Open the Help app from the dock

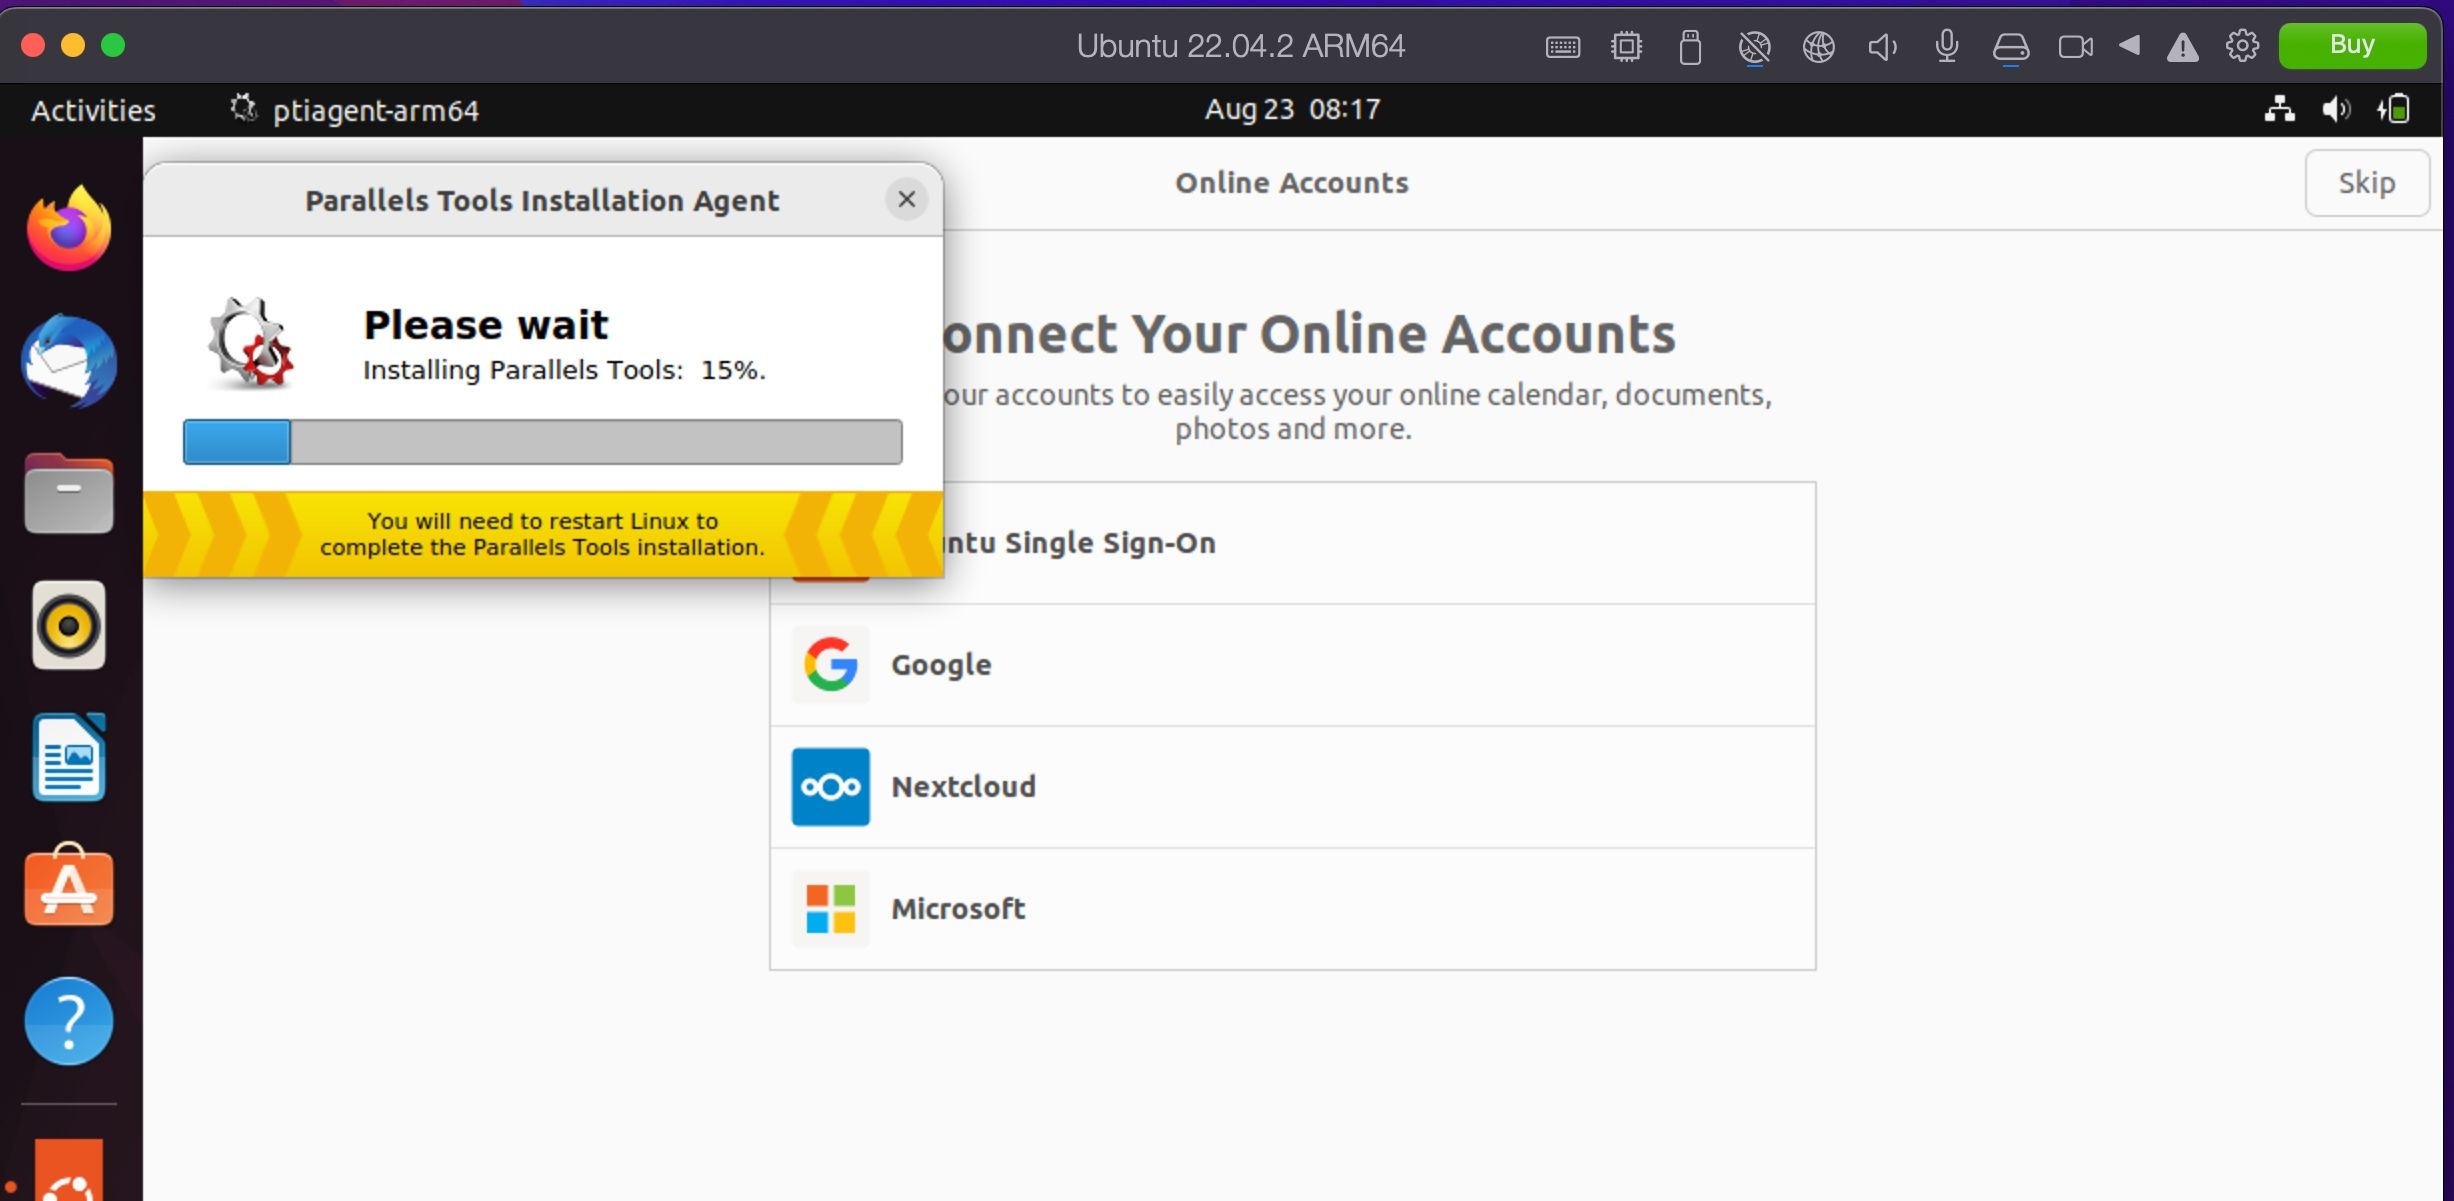67,1020
